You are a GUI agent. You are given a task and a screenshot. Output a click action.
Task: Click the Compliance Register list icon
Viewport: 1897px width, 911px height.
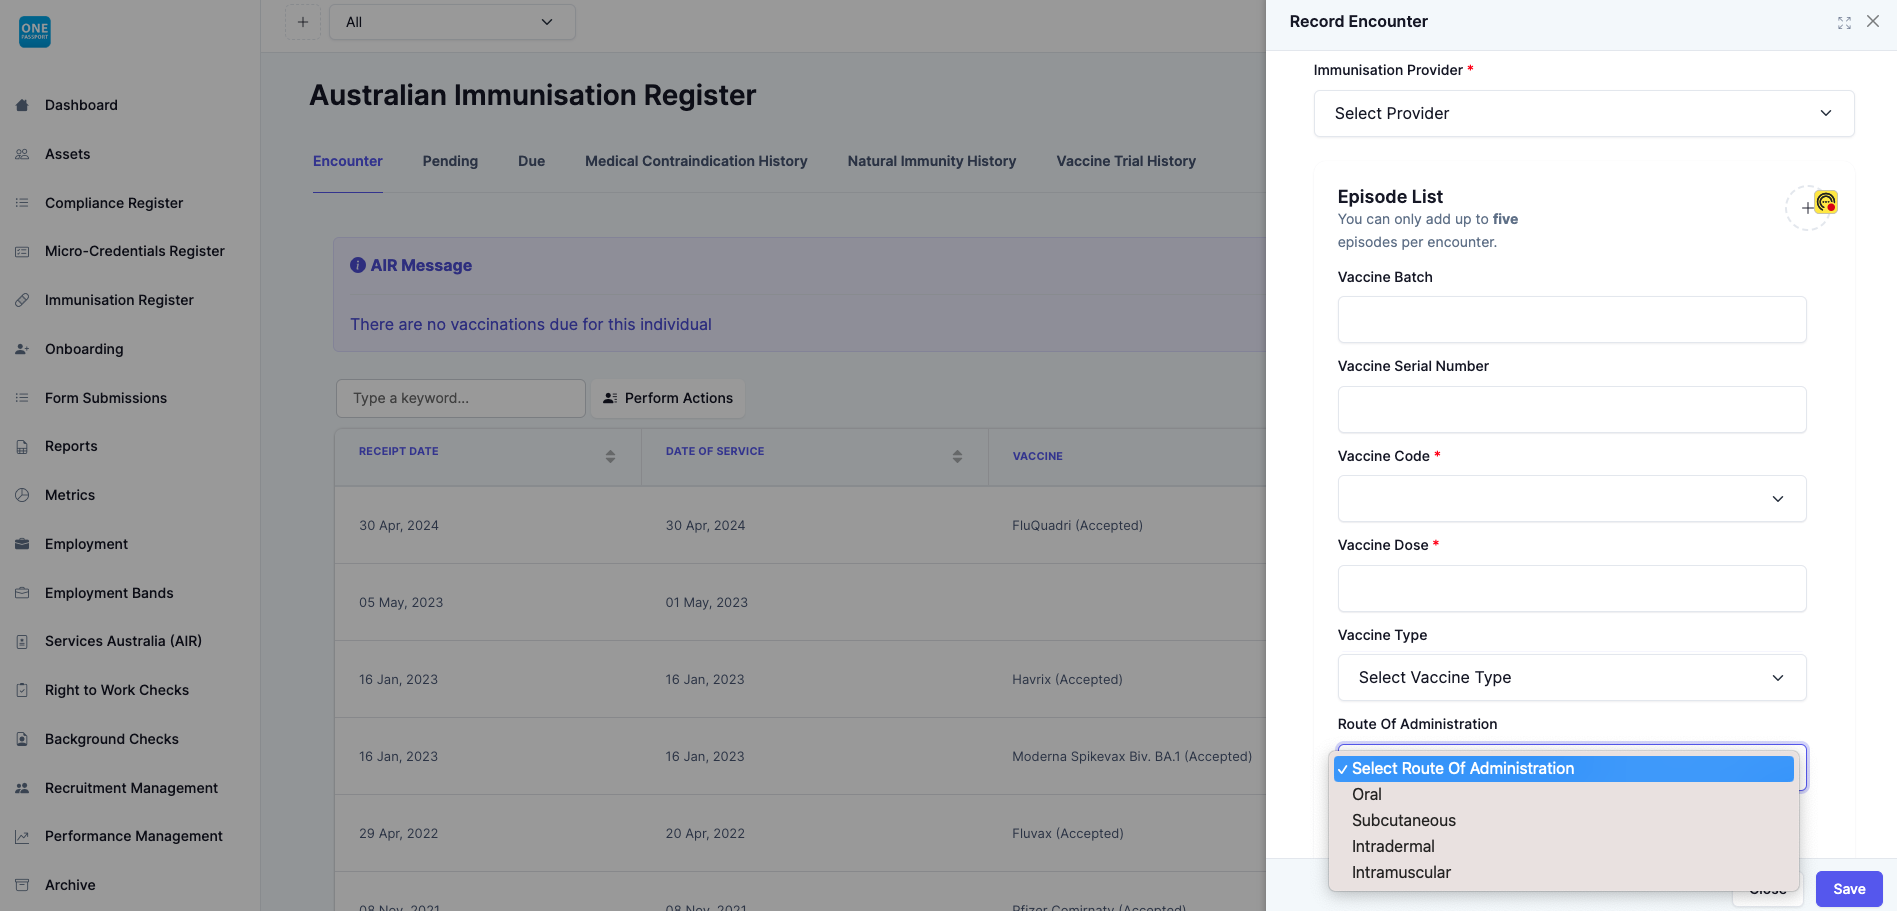(x=22, y=203)
